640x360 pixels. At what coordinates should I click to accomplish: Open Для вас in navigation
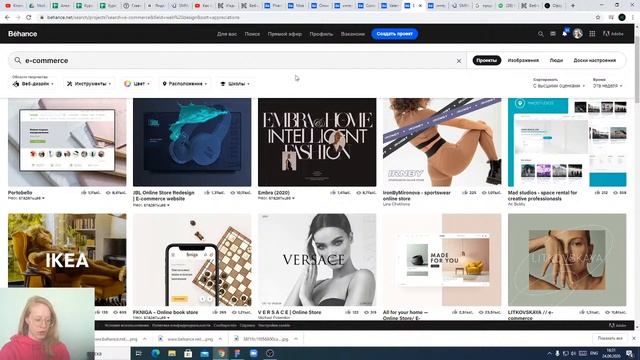click(x=227, y=34)
